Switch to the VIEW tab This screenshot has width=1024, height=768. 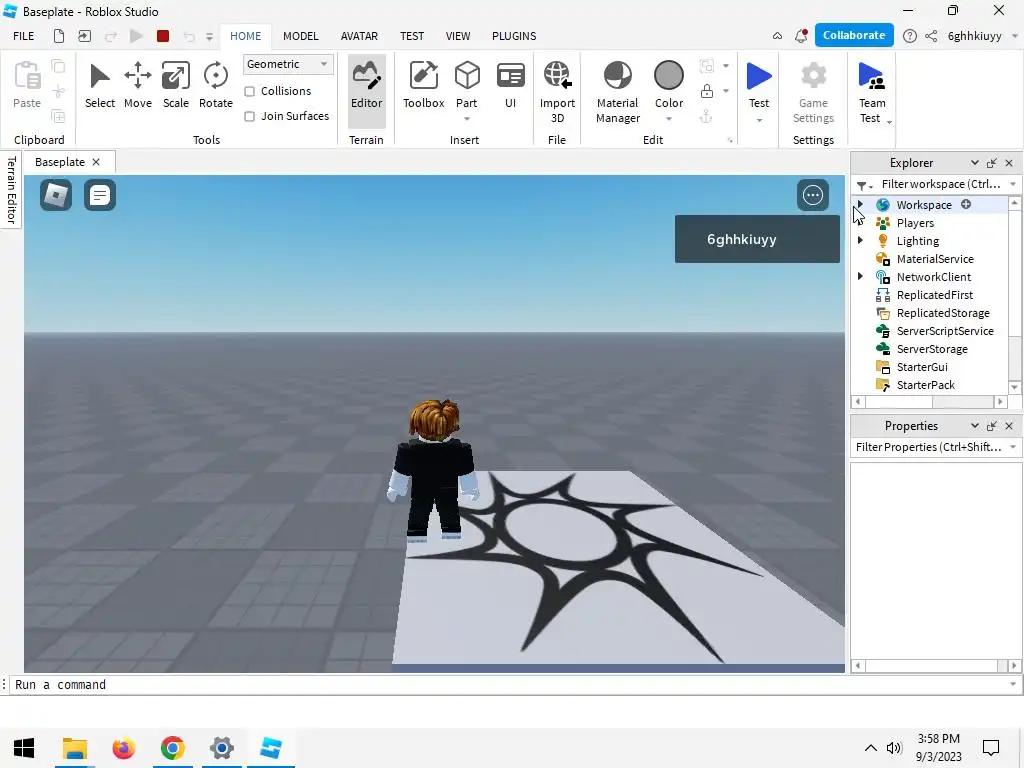(x=458, y=36)
